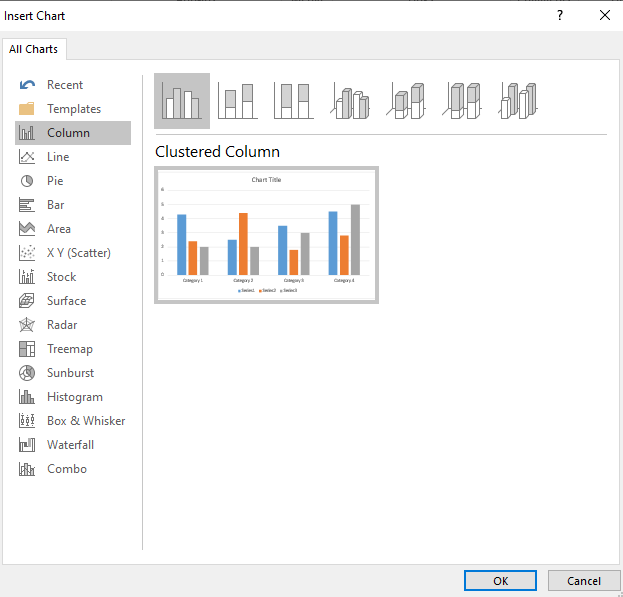Pick the 100% Stacked Column subtype icon
Image resolution: width=623 pixels, height=597 pixels.
click(294, 101)
